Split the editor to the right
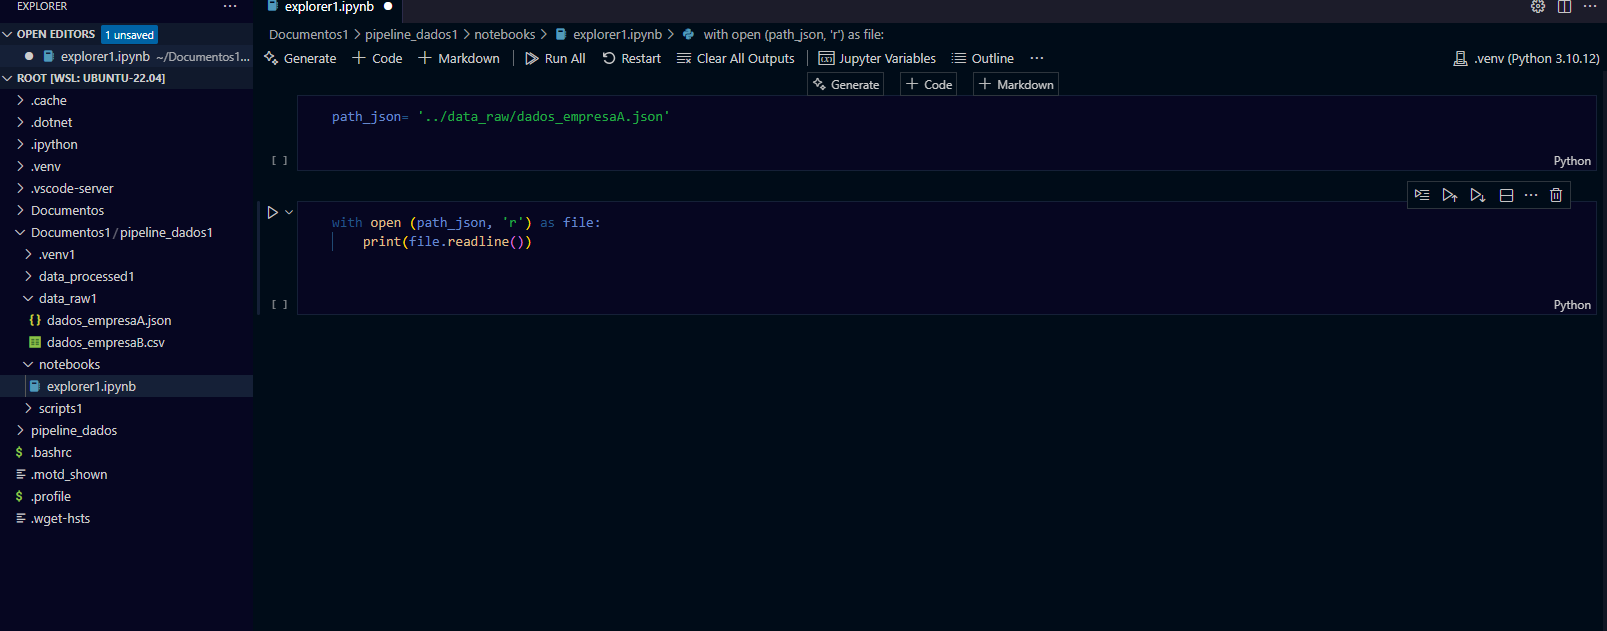The width and height of the screenshot is (1607, 631). (x=1564, y=7)
